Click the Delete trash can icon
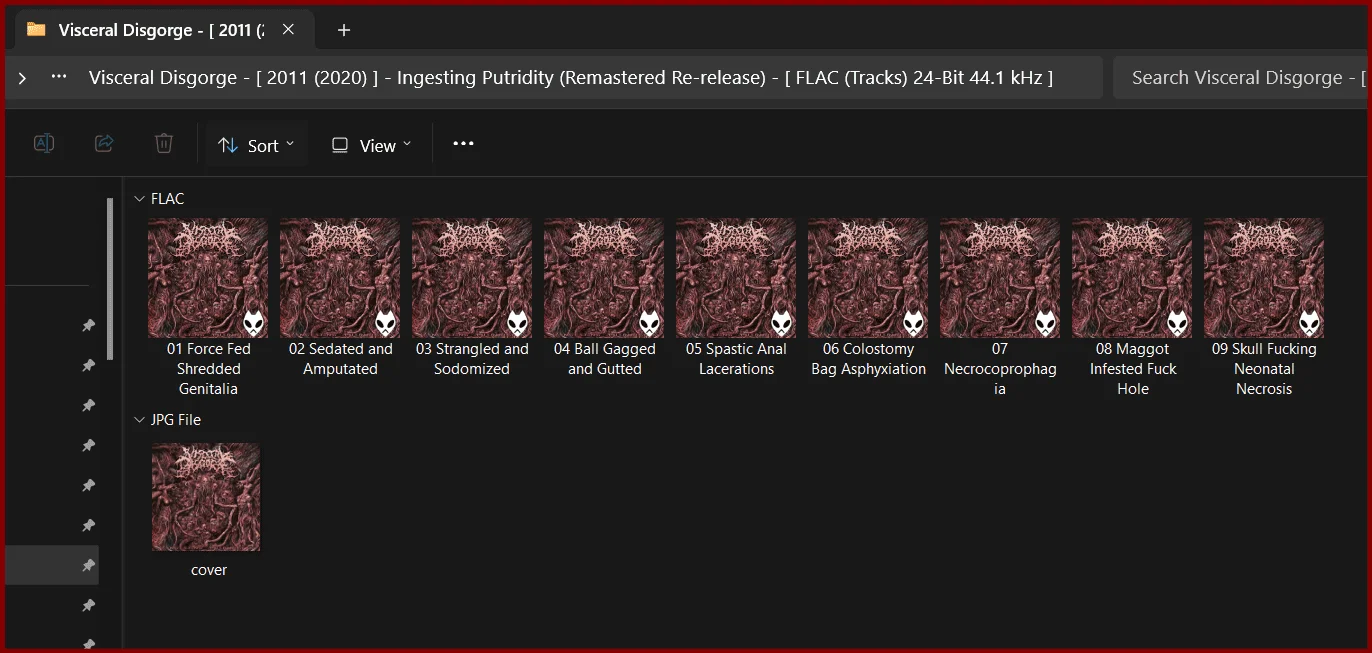The image size is (1372, 653). coord(164,144)
